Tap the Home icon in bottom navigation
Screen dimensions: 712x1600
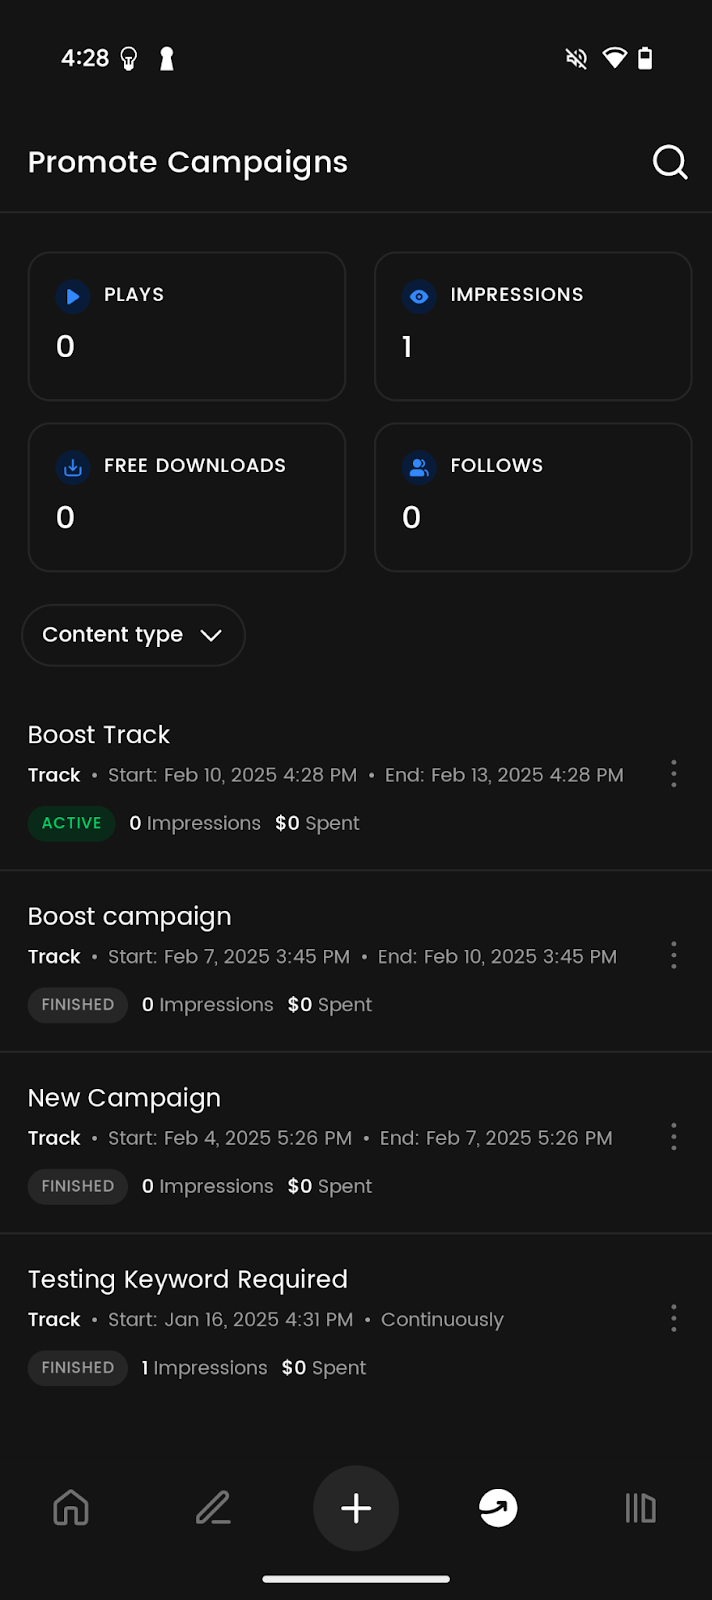pos(71,1507)
